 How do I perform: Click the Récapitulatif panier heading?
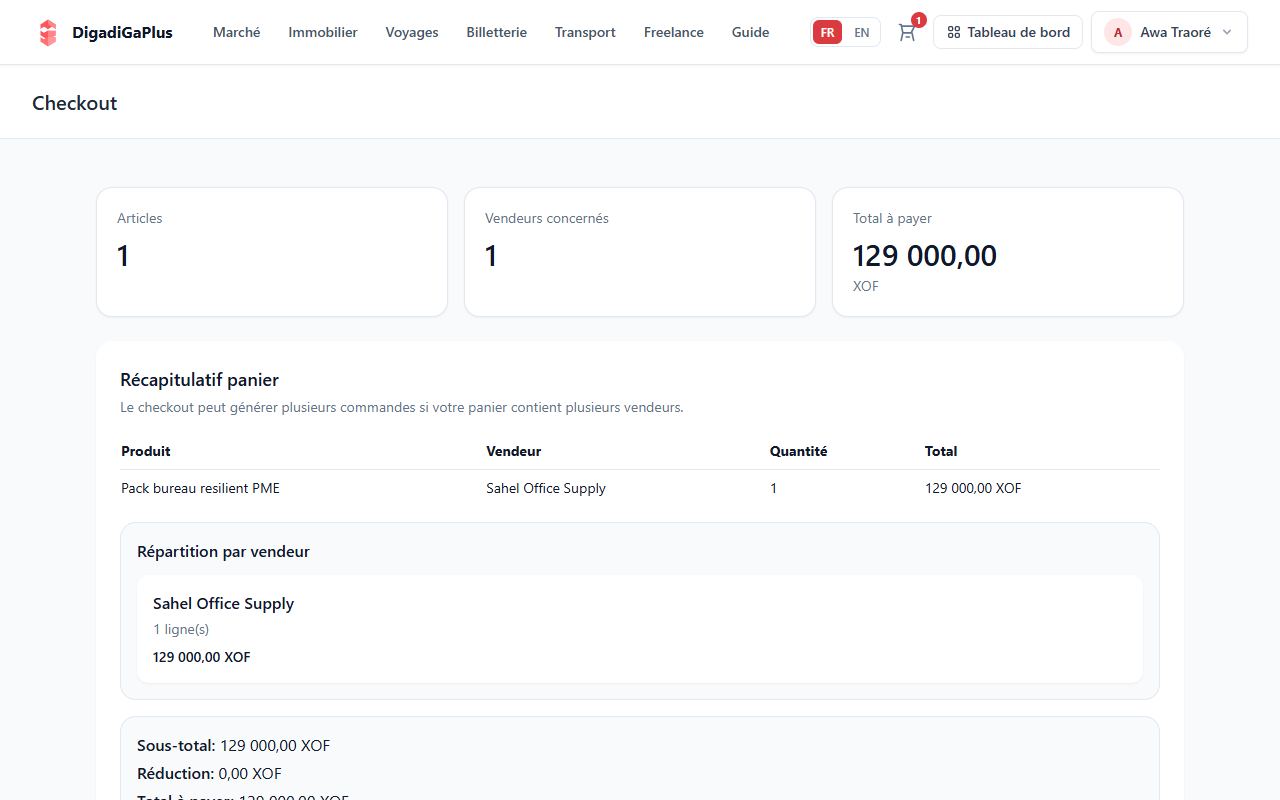(199, 380)
